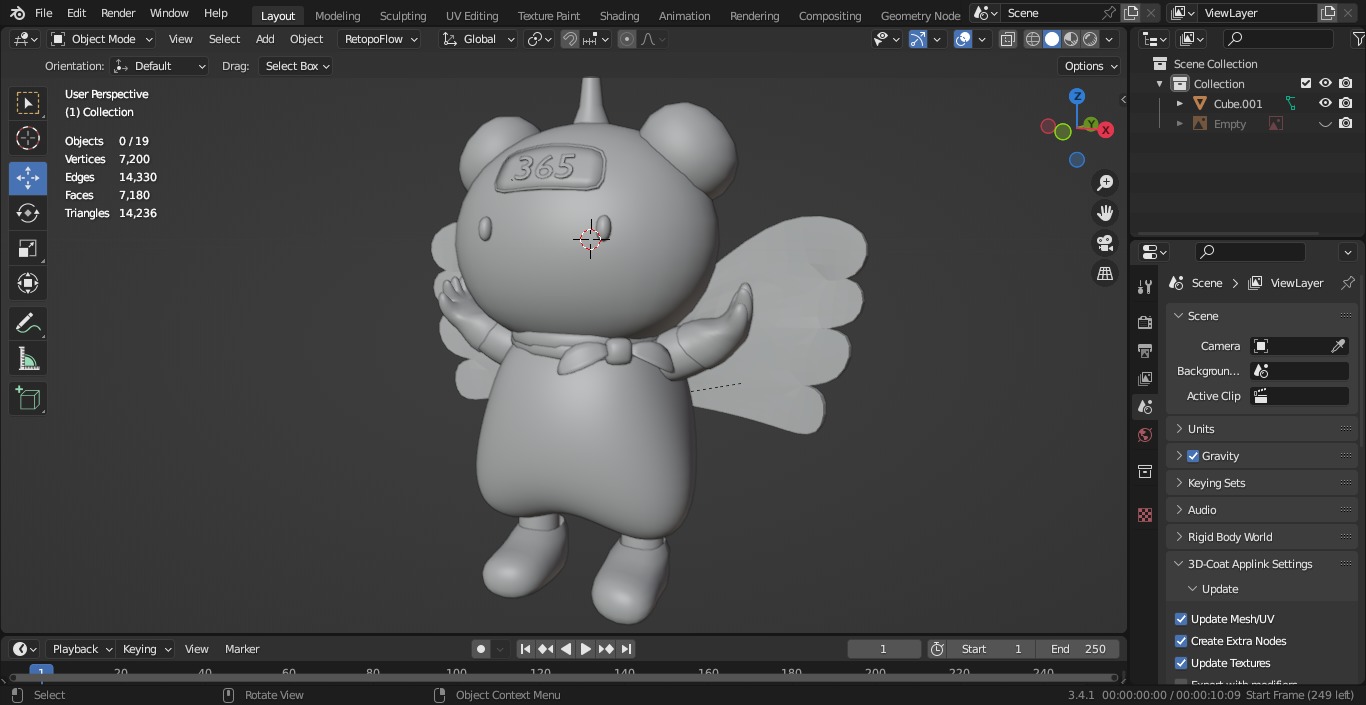Switch to material preview shading
Image resolution: width=1366 pixels, height=705 pixels.
(1071, 39)
